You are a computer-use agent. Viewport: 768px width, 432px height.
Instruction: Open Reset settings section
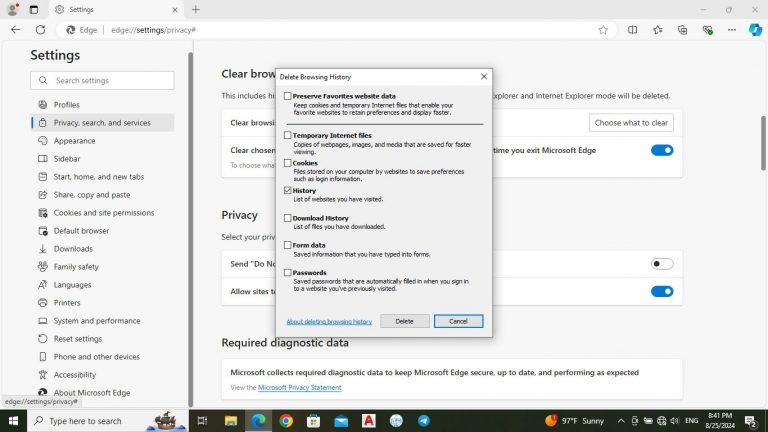point(102,339)
